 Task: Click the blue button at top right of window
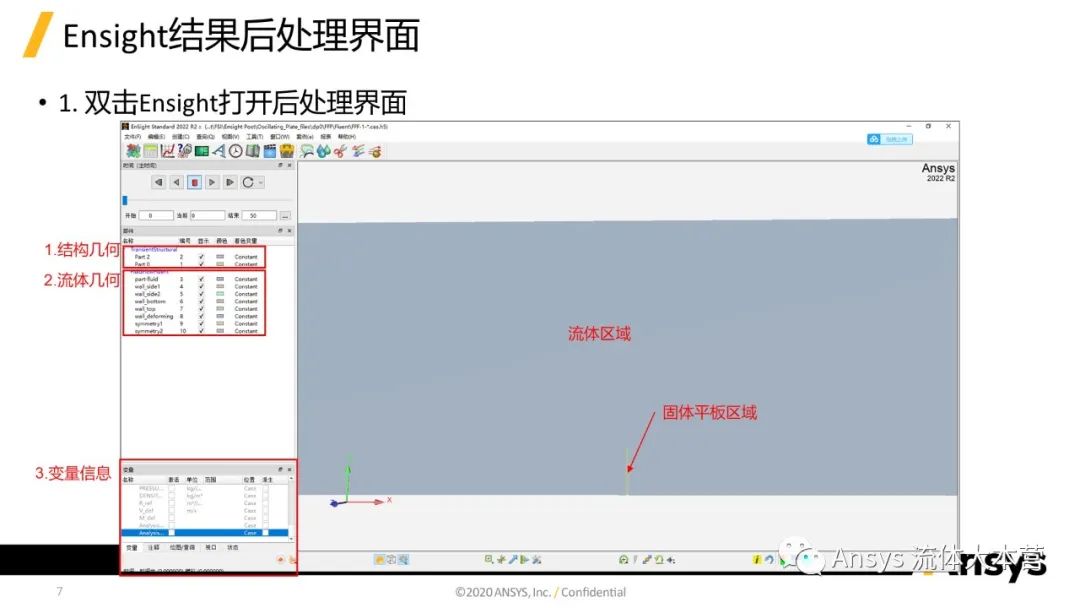[890, 139]
